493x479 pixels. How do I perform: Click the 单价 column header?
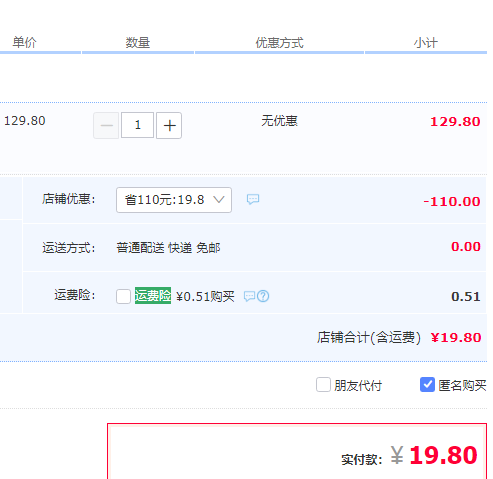[x=24, y=43]
